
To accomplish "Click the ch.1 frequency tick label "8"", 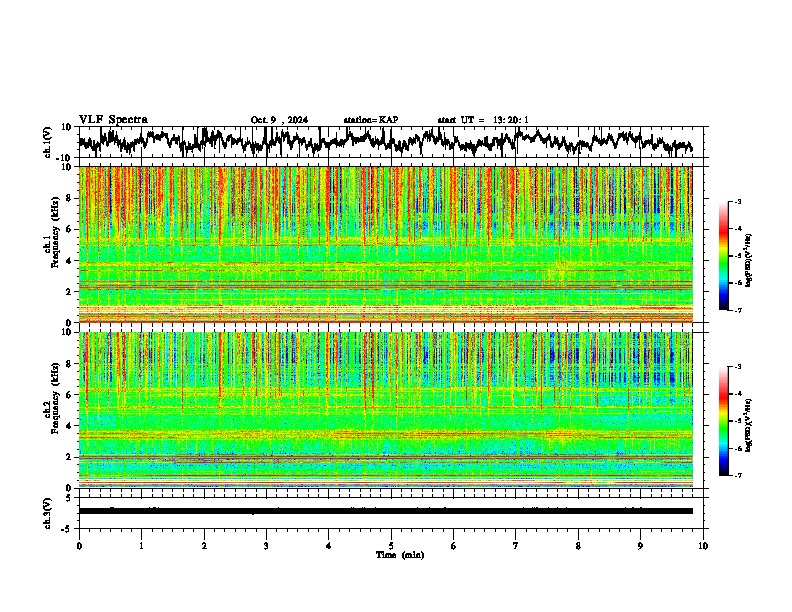I will coord(69,198).
